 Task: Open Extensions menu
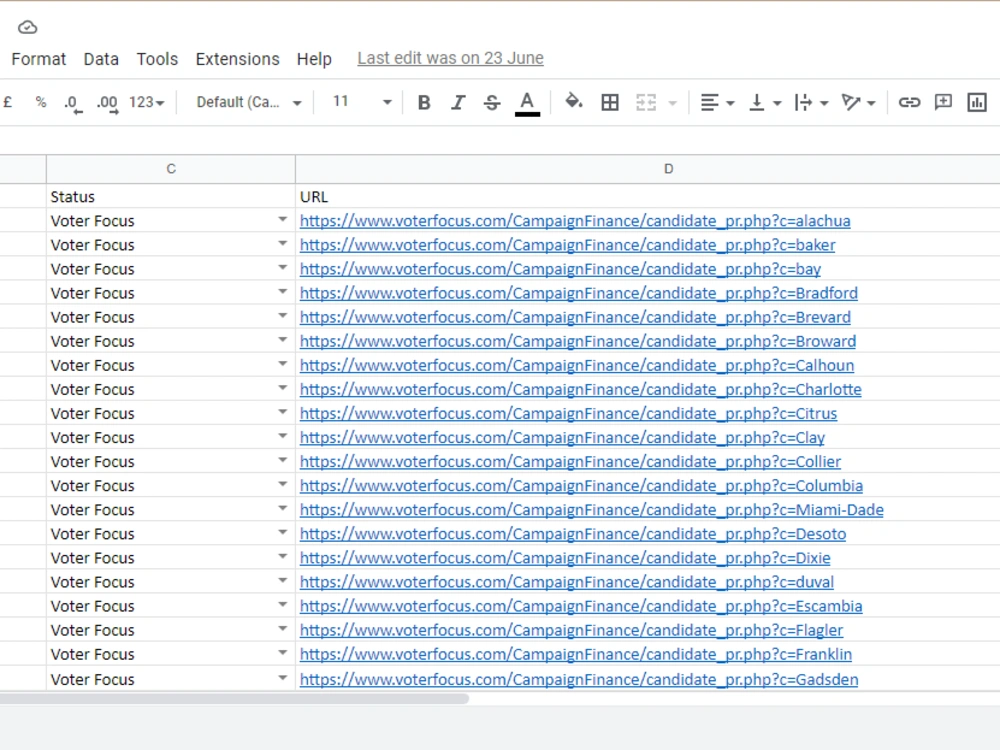[x=237, y=59]
